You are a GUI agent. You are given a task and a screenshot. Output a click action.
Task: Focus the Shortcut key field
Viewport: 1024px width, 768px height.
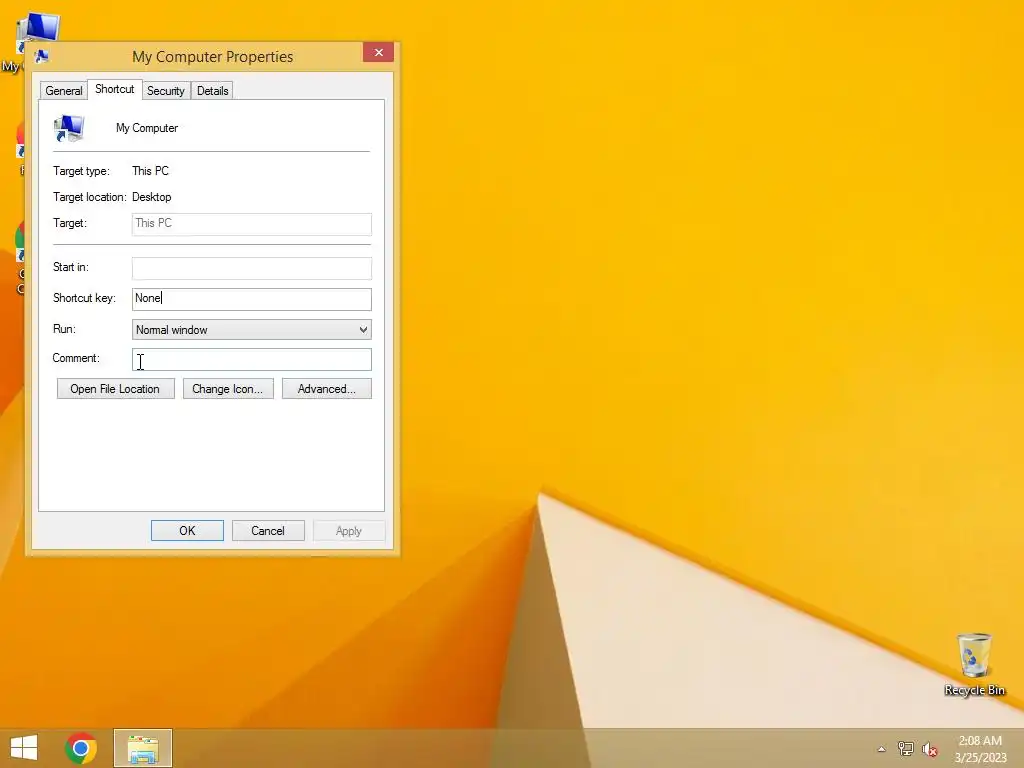(x=252, y=298)
